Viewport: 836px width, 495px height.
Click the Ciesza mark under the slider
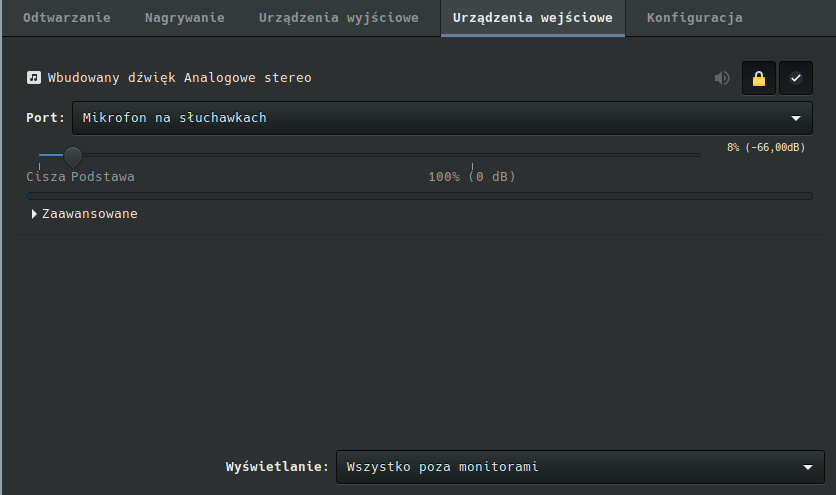tap(45, 177)
